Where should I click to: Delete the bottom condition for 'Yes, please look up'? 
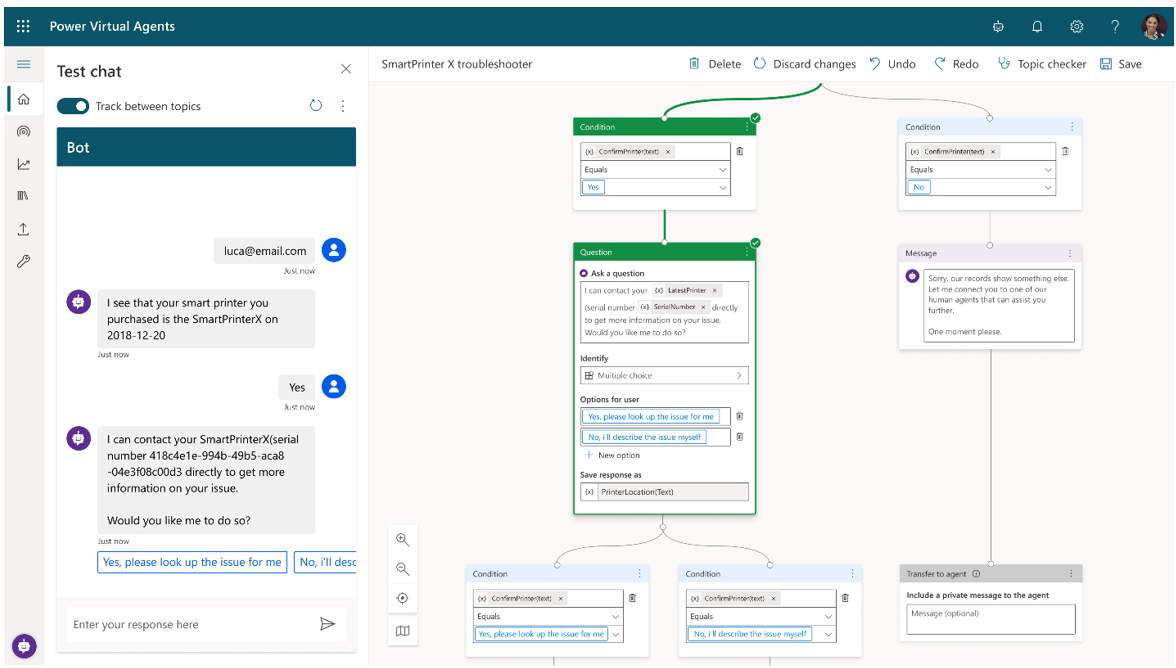coord(632,598)
